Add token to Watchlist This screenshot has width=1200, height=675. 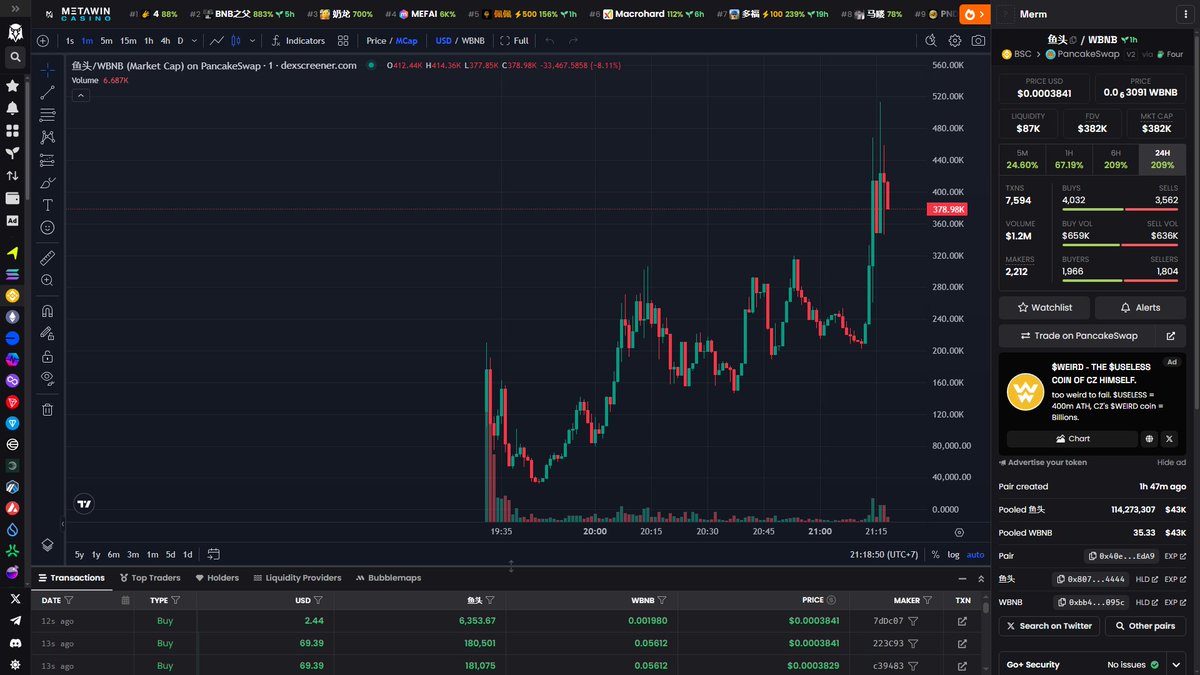tap(1044, 307)
